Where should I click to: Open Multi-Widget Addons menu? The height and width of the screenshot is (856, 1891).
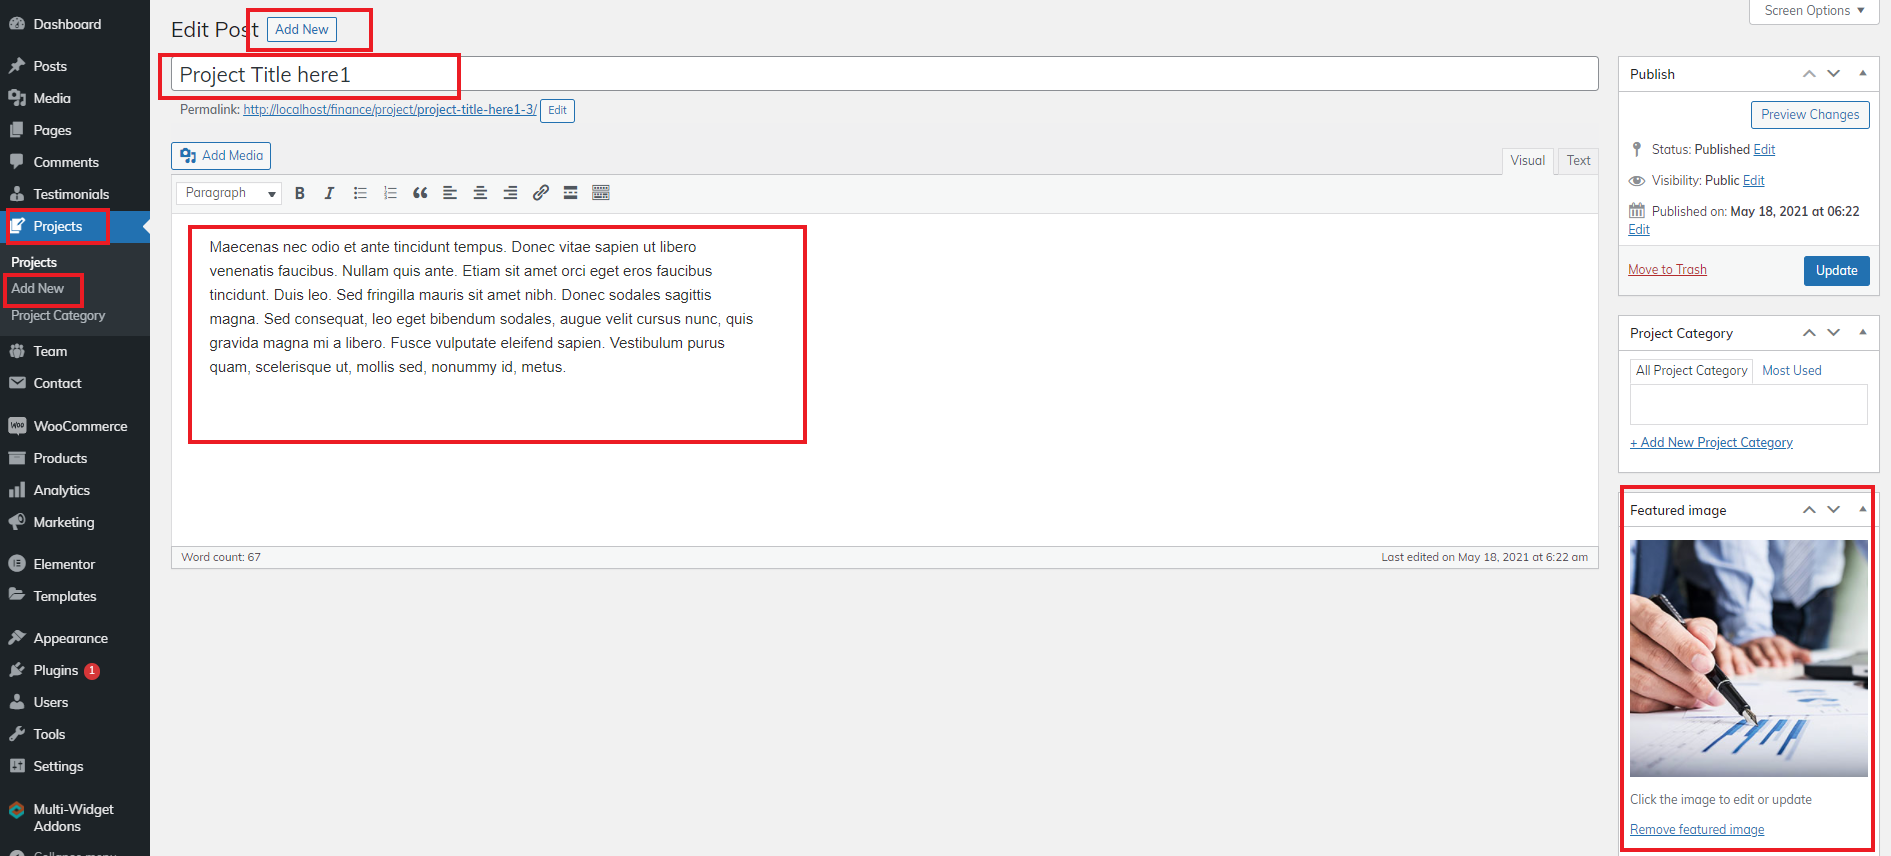coord(75,817)
